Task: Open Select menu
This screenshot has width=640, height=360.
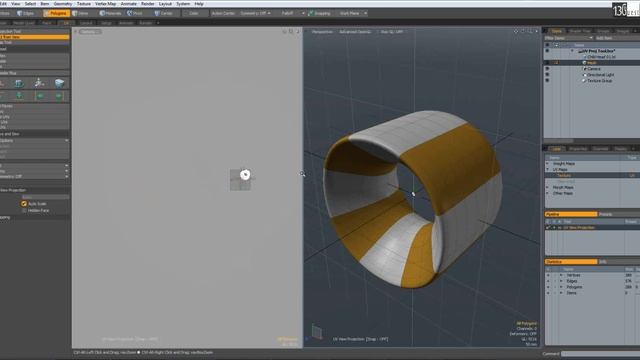Action: click(x=30, y=4)
